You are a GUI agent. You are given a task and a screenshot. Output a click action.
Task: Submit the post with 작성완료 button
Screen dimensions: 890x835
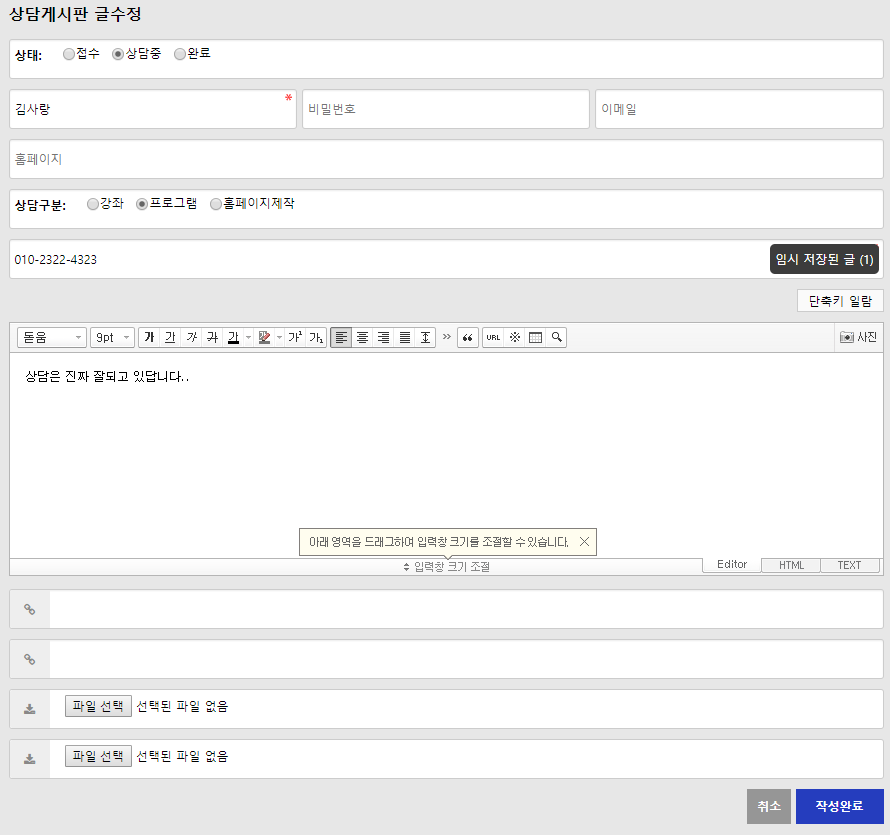point(839,806)
